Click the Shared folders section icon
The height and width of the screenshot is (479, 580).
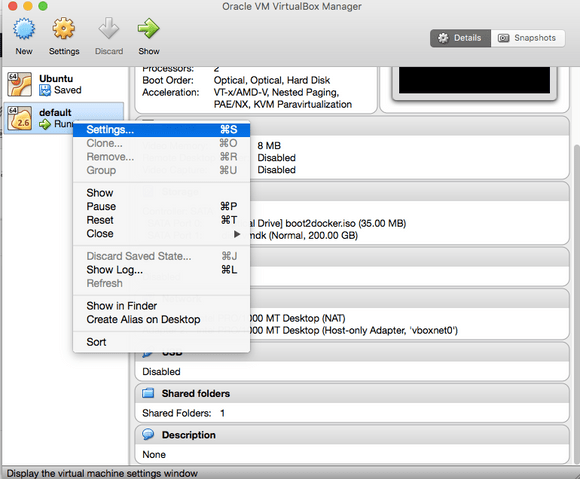coord(148,393)
